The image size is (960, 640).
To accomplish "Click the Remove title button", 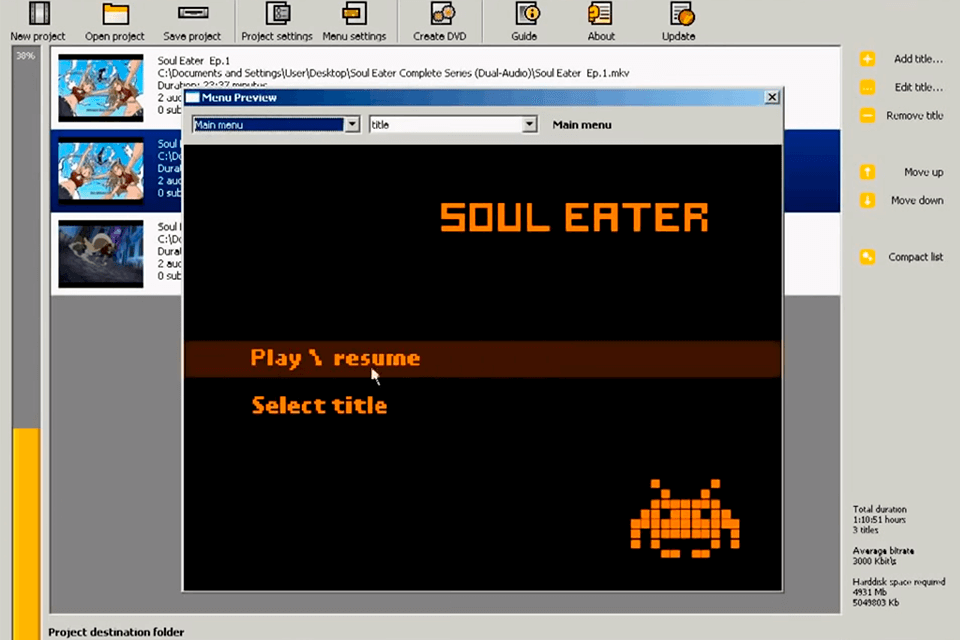I will [903, 116].
